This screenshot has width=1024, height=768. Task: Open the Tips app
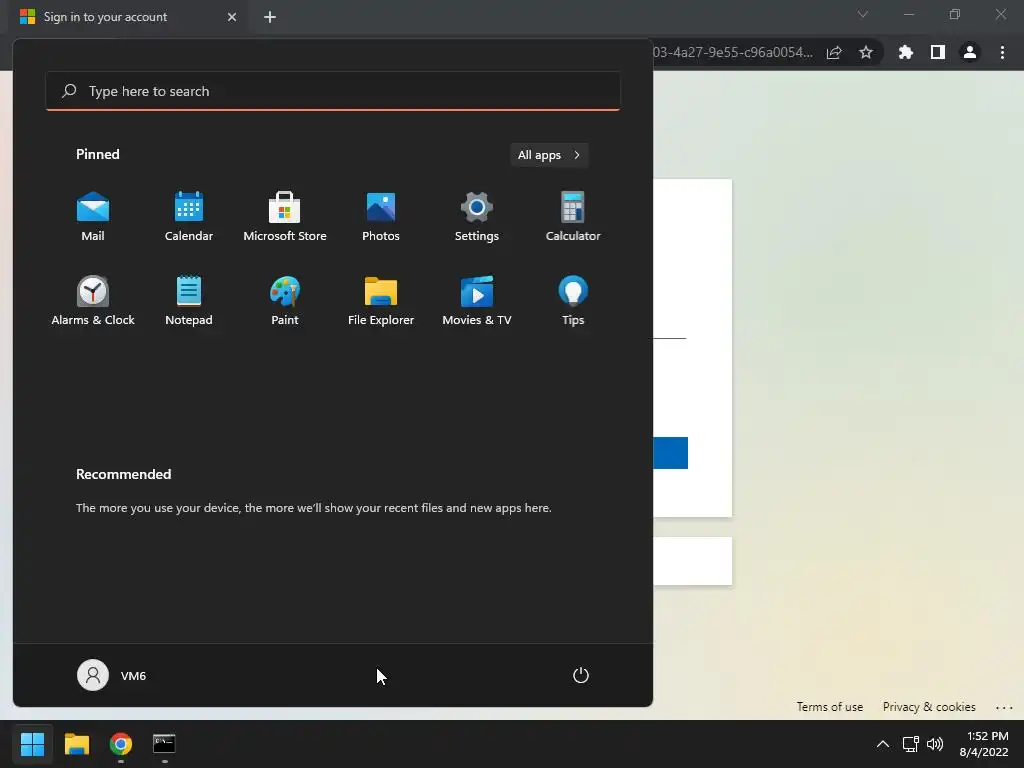point(573,301)
